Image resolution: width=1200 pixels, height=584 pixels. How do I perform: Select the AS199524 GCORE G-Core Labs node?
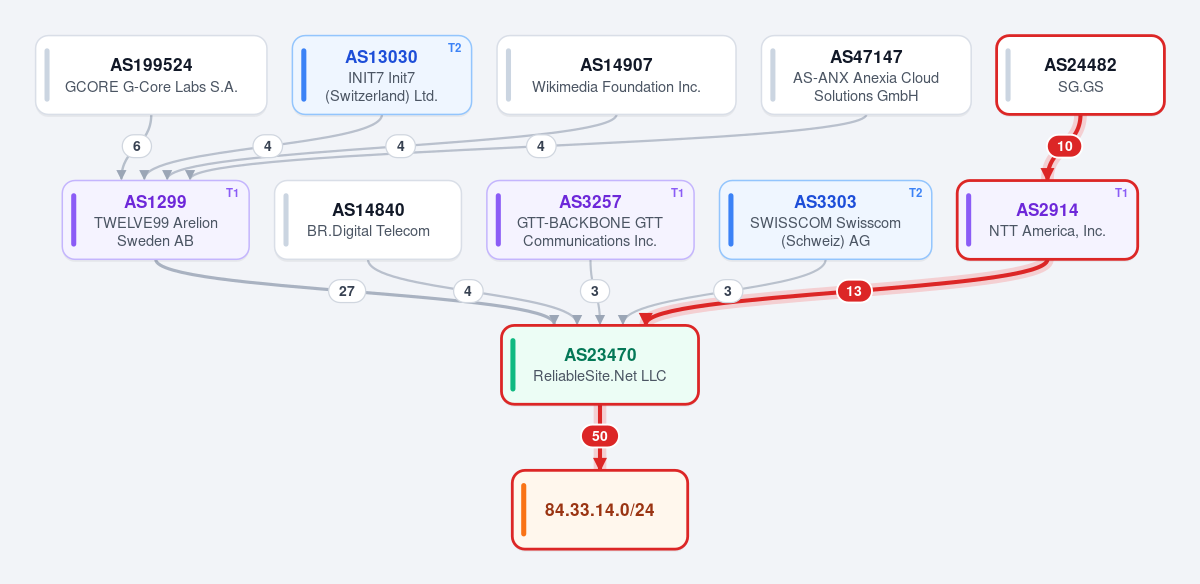[x=151, y=75]
